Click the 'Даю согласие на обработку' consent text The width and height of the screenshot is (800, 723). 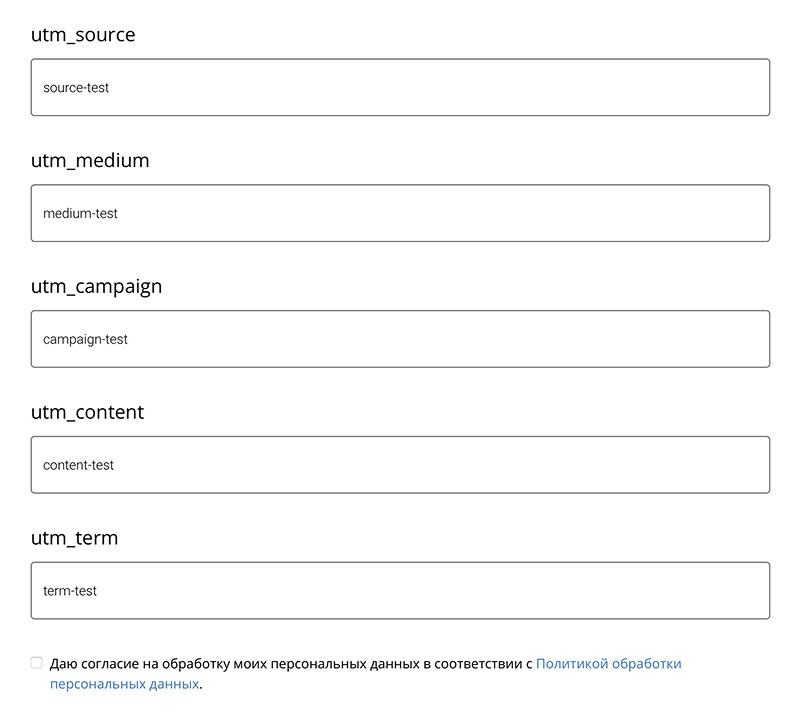139,664
